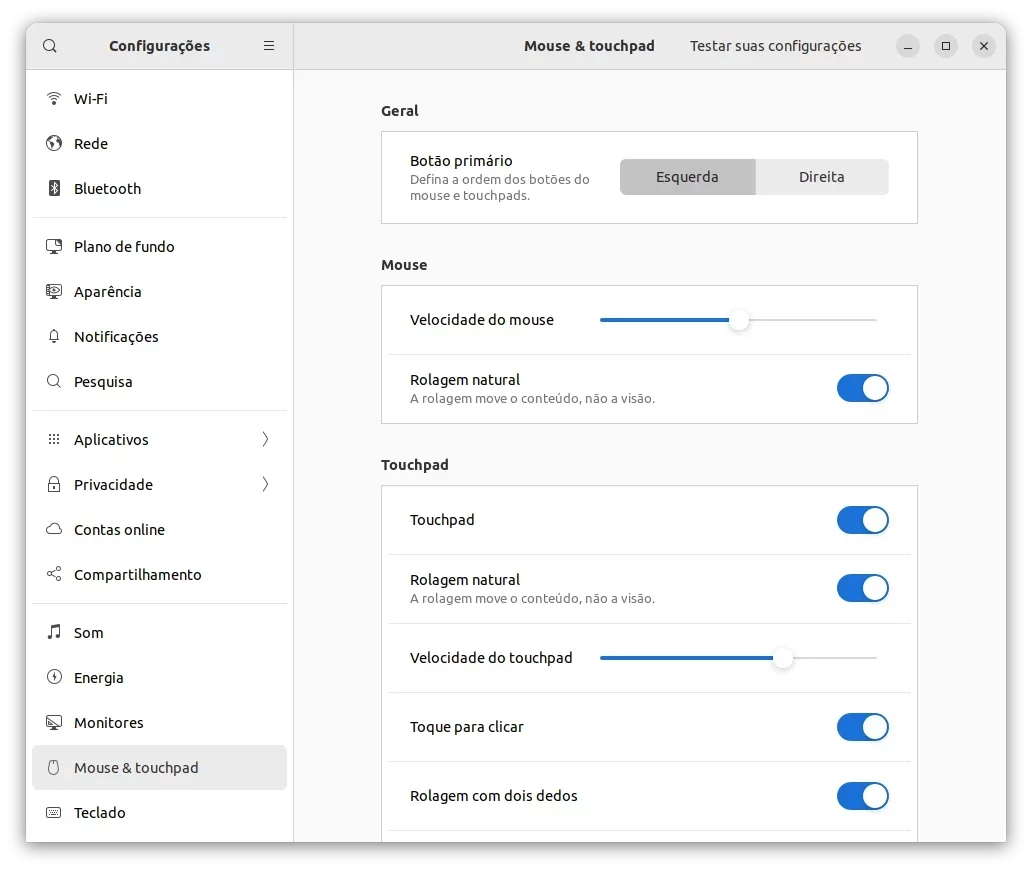Click the Wi-Fi icon in sidebar
This screenshot has width=1032, height=871.
(x=54, y=98)
